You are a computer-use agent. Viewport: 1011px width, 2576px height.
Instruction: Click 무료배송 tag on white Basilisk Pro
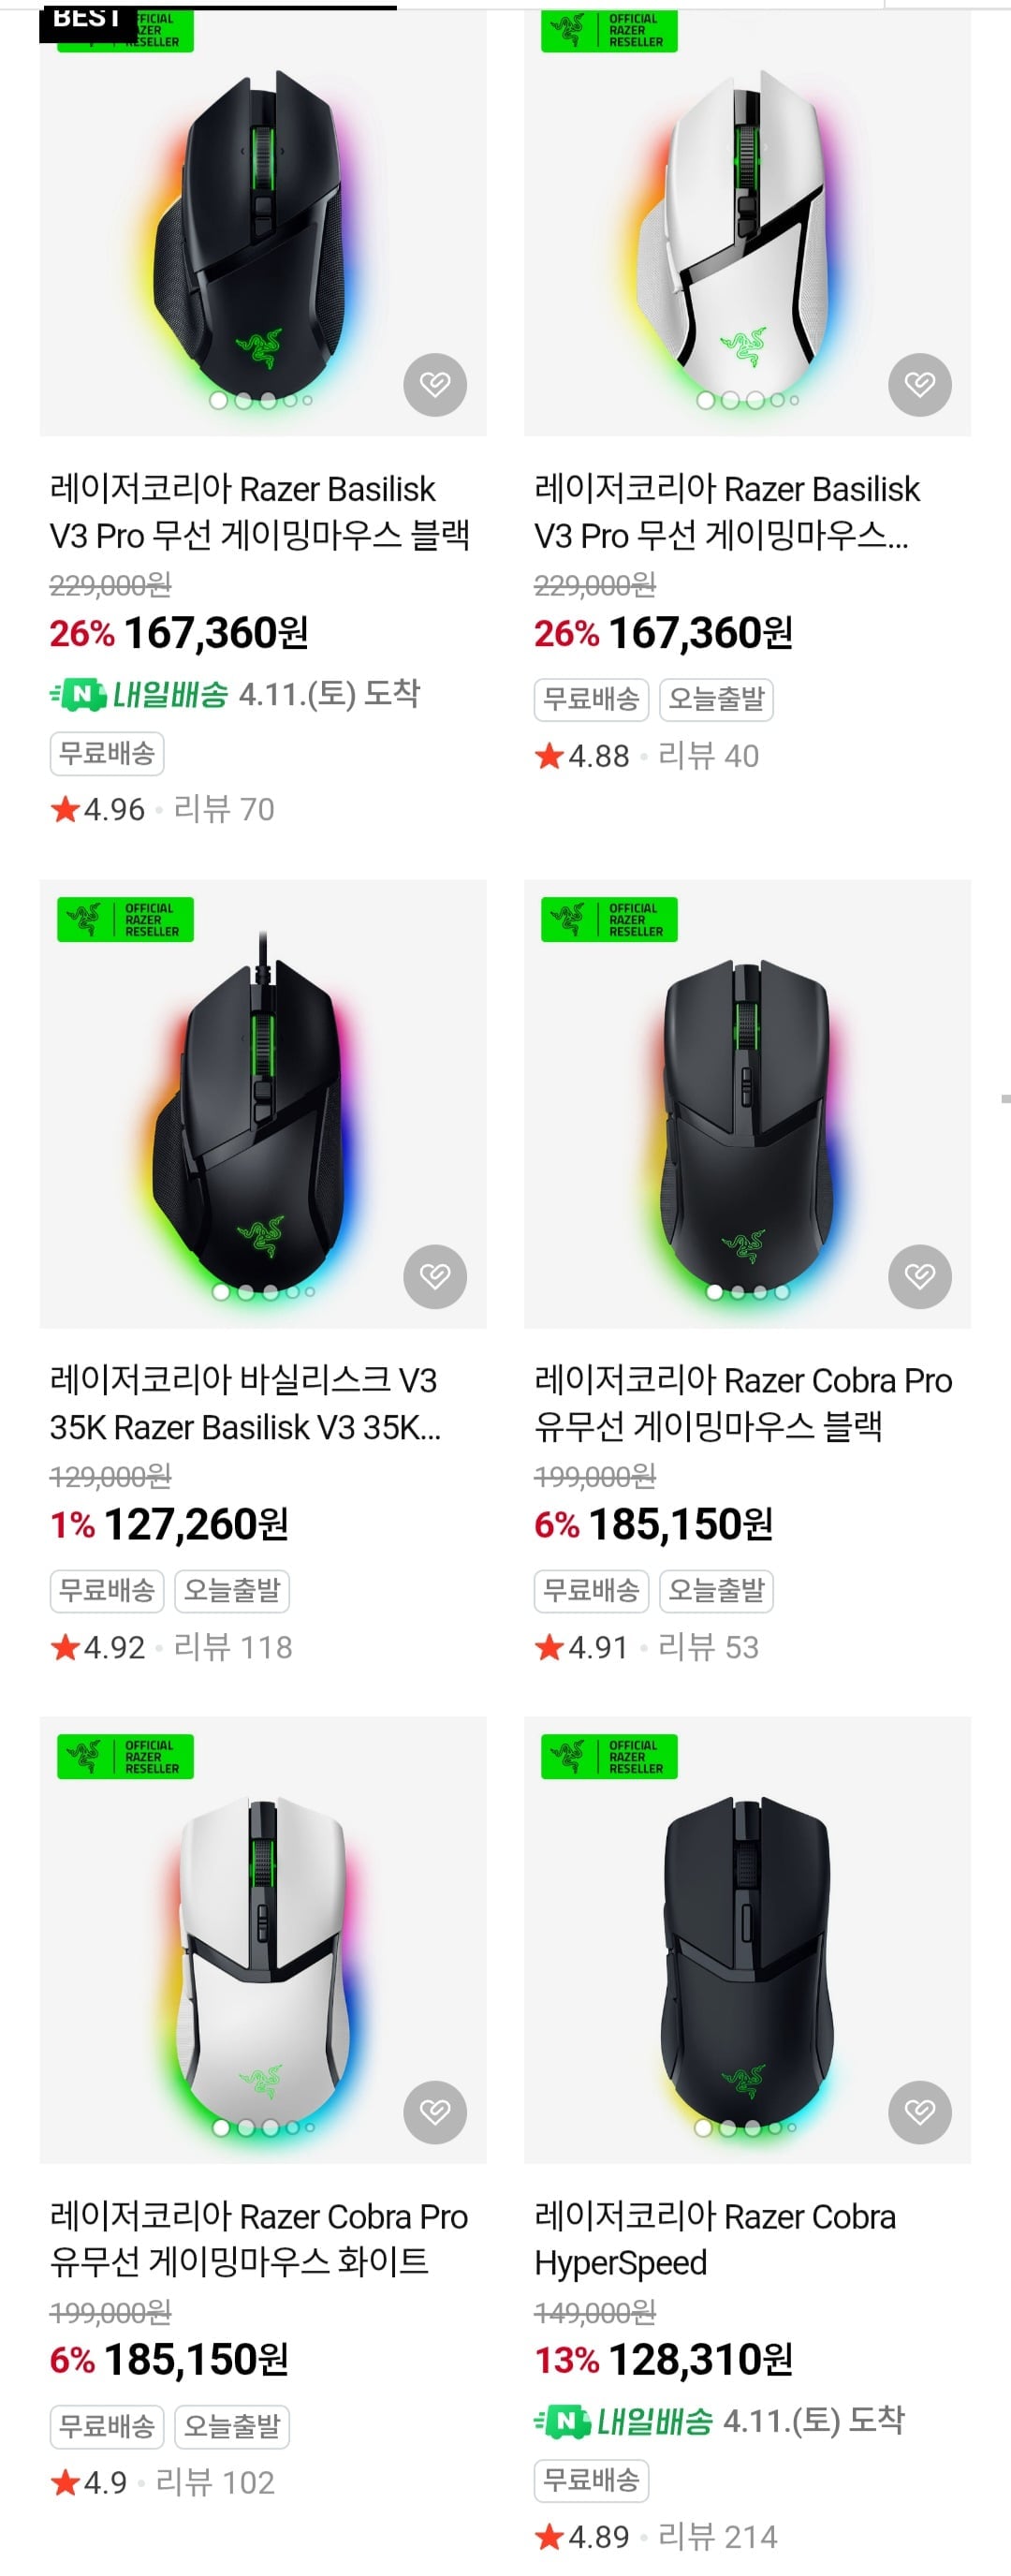point(591,699)
